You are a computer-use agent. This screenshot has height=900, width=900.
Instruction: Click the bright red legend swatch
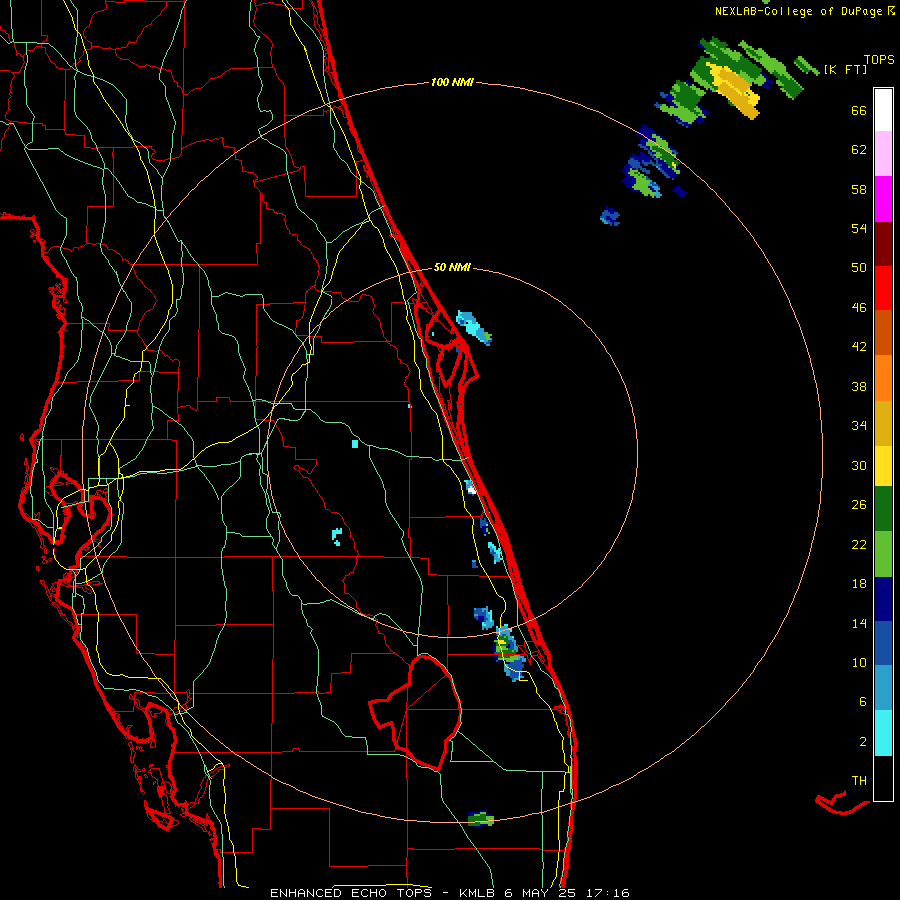tap(883, 288)
